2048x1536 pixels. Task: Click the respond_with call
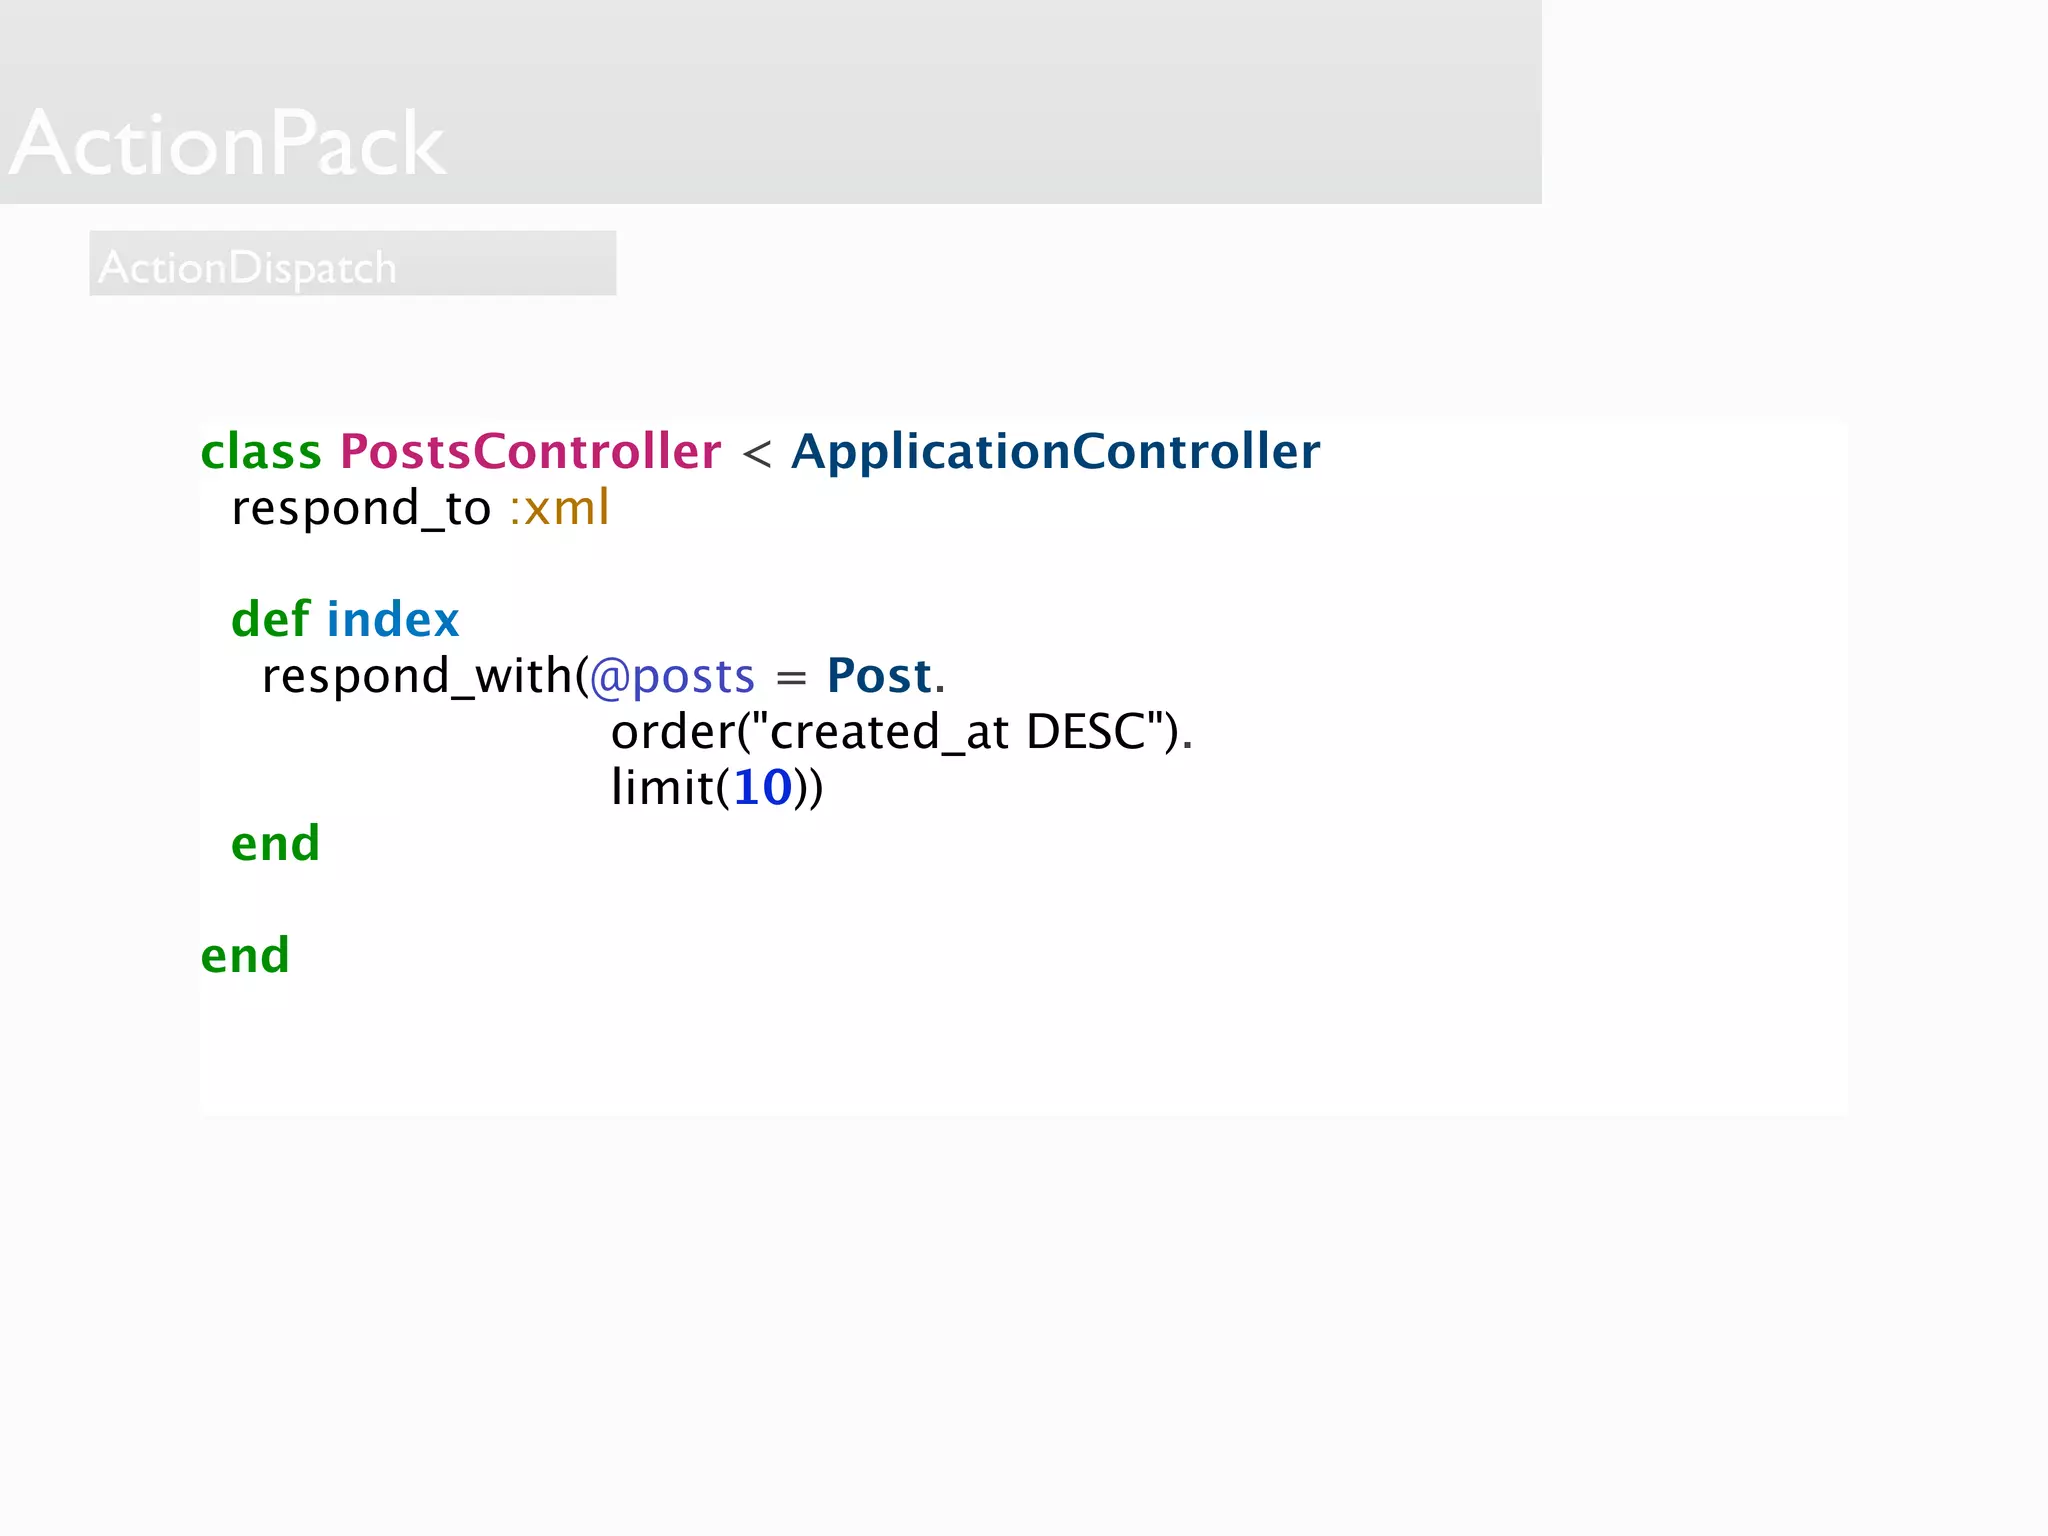pyautogui.click(x=416, y=677)
